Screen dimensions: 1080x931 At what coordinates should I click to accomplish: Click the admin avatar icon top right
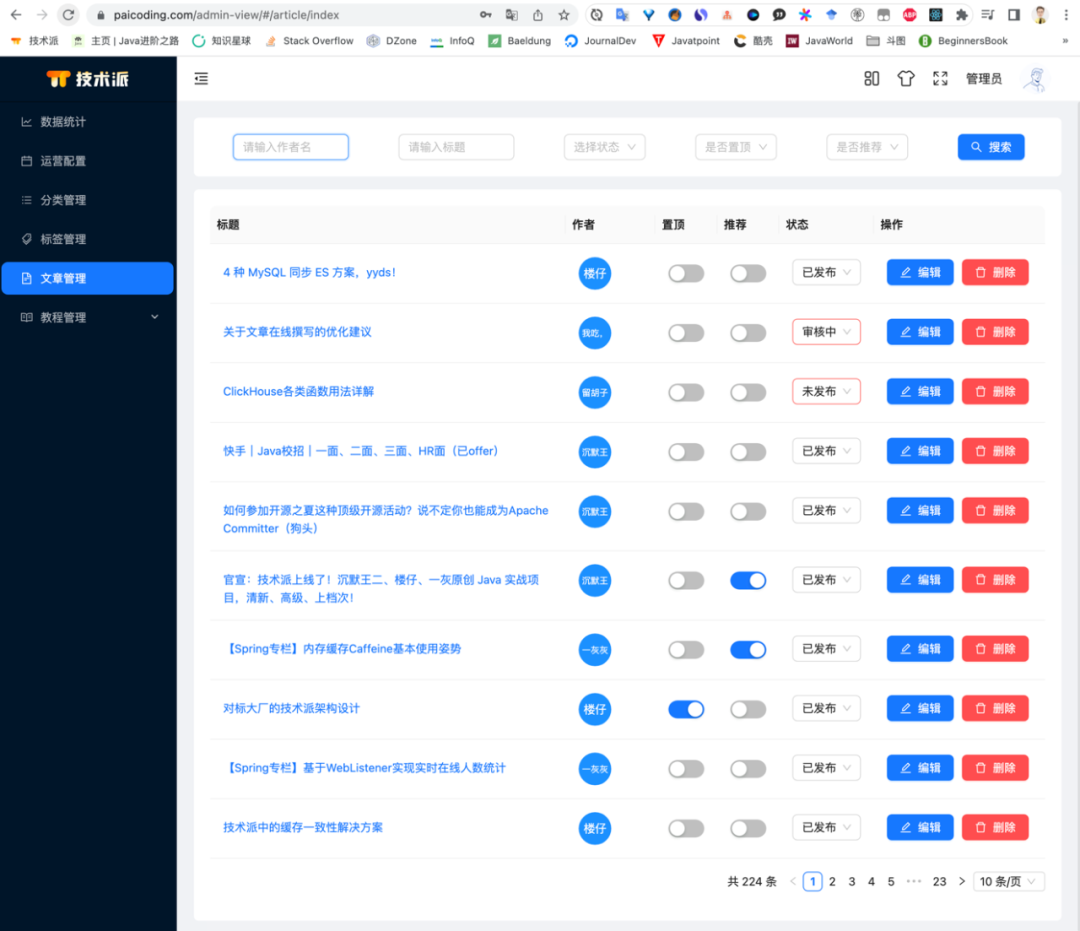[1035, 78]
